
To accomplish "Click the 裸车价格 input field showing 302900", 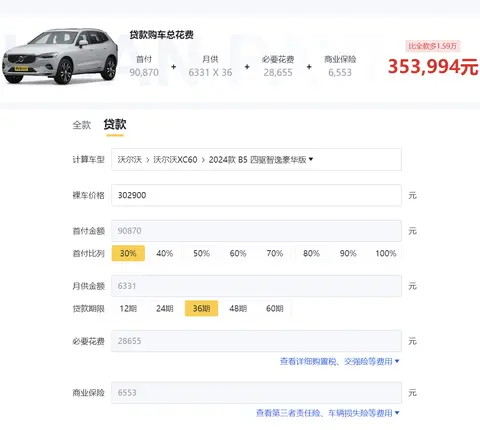I will click(x=256, y=195).
